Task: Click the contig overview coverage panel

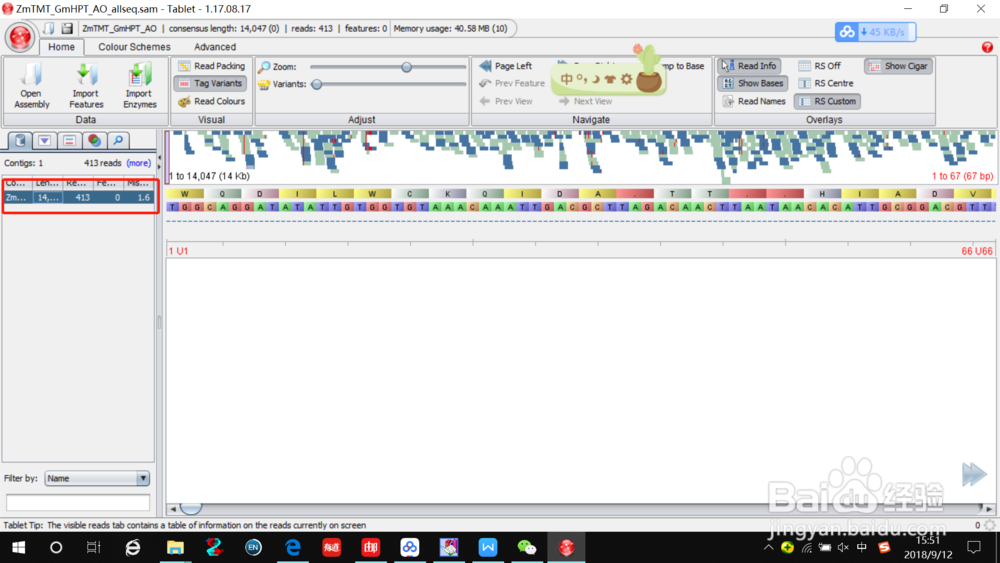Action: [x=581, y=157]
